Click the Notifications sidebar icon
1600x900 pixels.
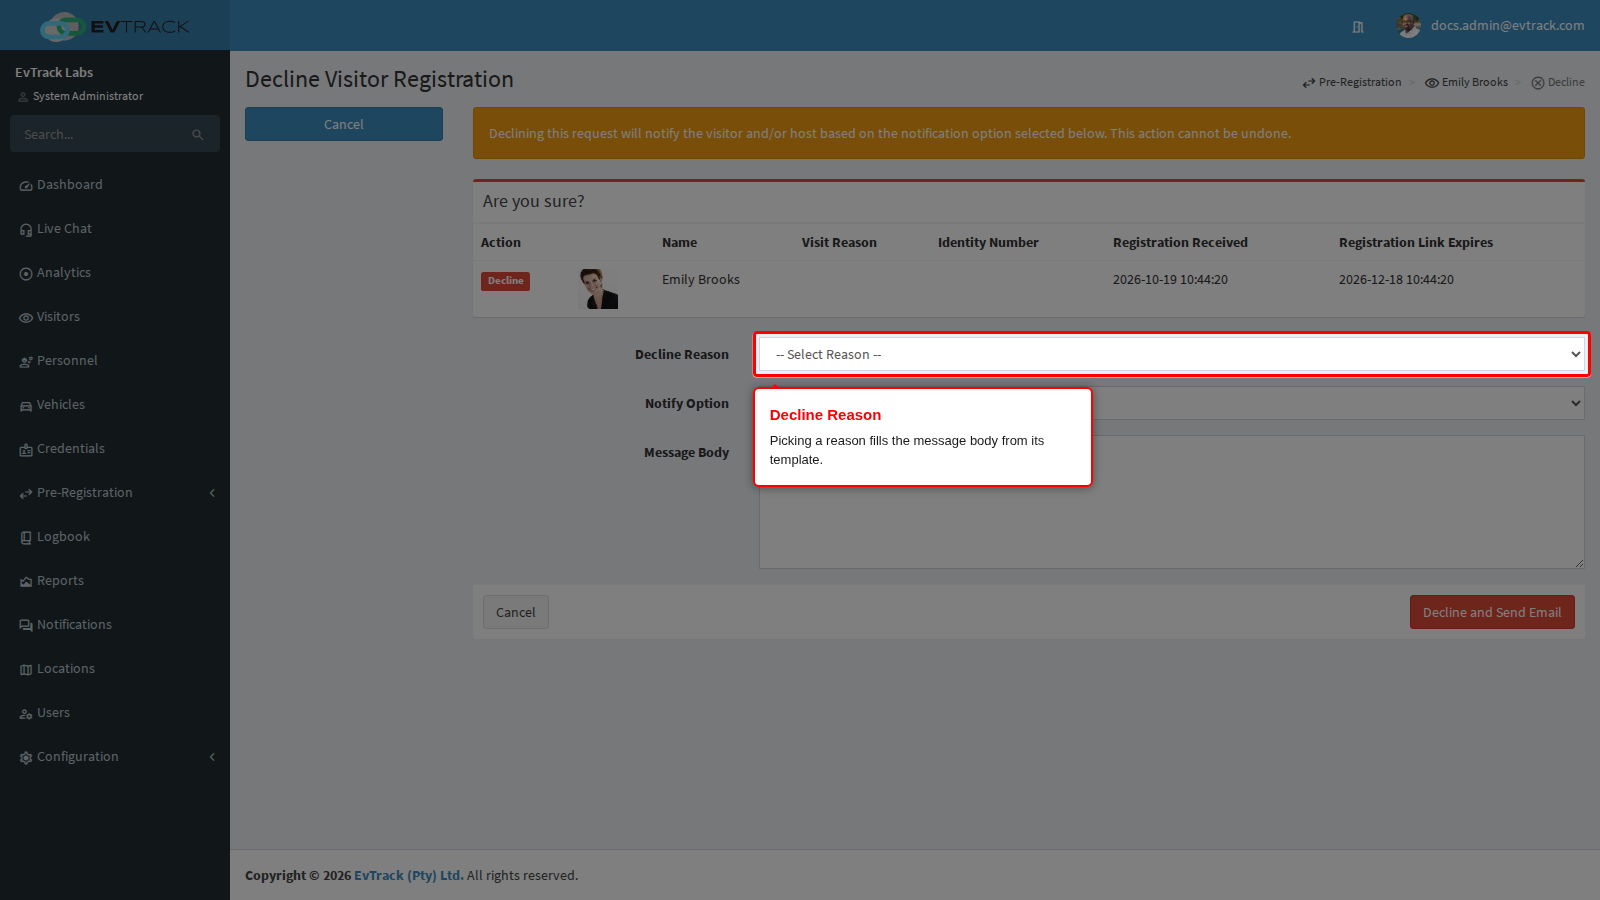tap(26, 626)
